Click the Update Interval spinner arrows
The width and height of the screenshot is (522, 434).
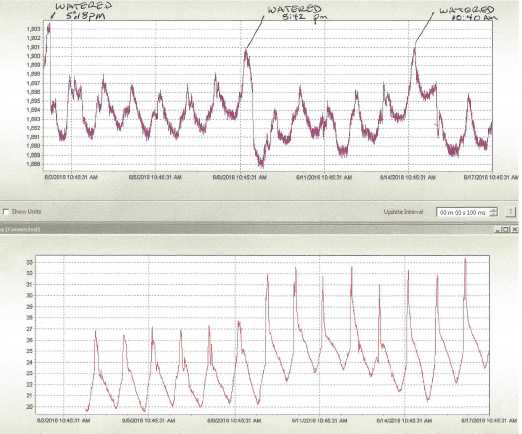pyautogui.click(x=494, y=212)
